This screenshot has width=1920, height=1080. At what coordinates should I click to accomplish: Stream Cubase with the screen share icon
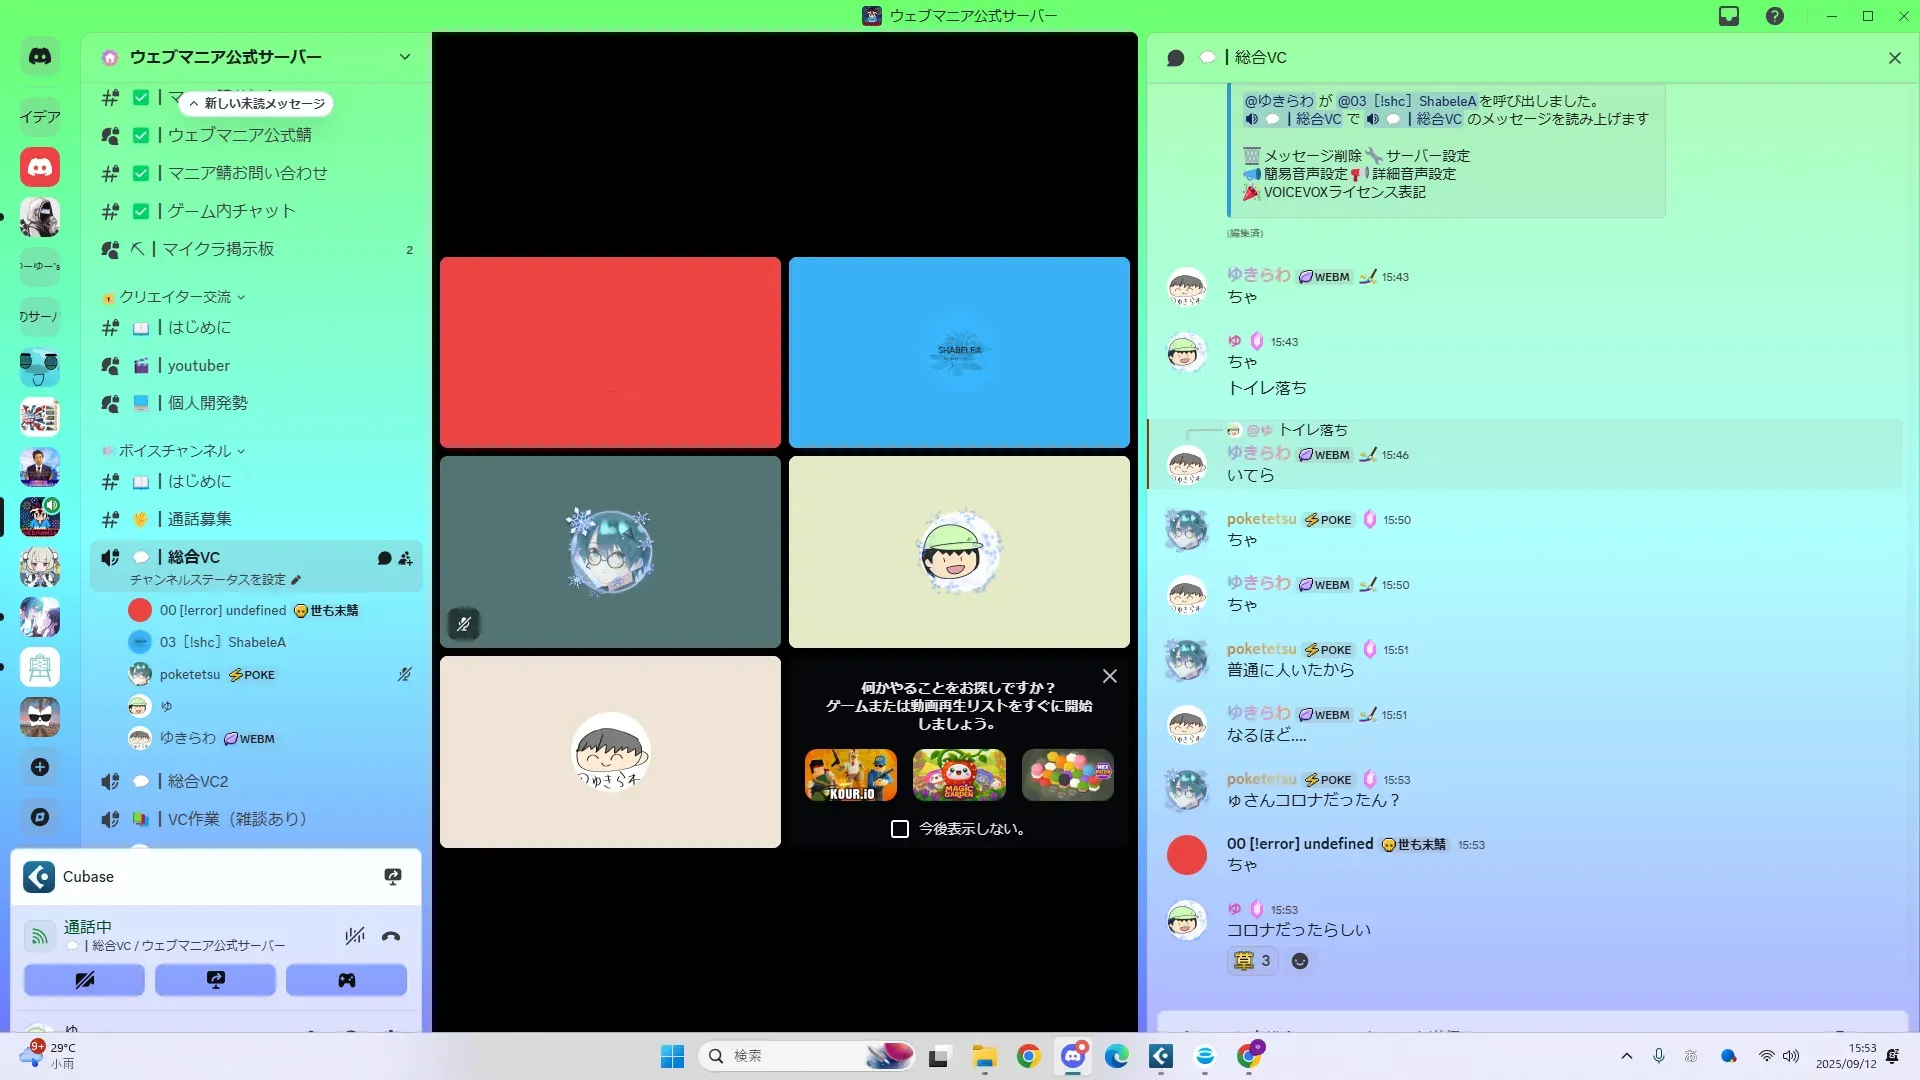pyautogui.click(x=393, y=877)
